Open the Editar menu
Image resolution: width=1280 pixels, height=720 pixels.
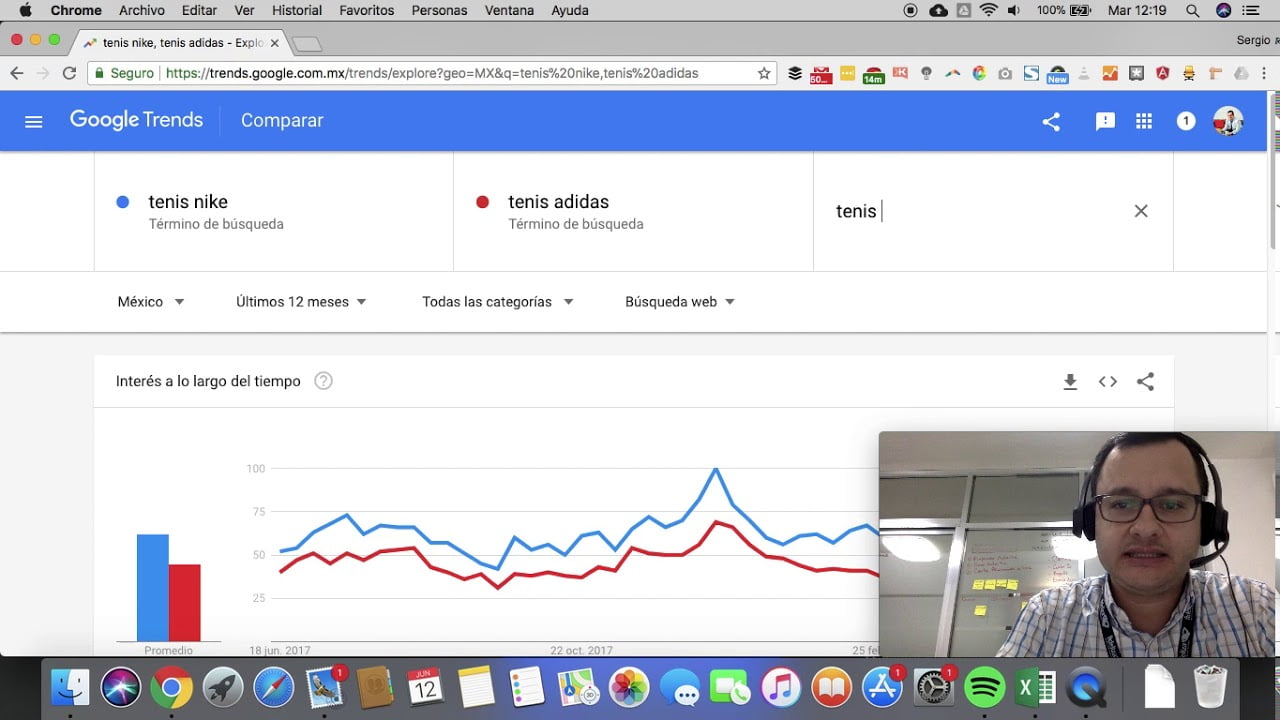199,10
